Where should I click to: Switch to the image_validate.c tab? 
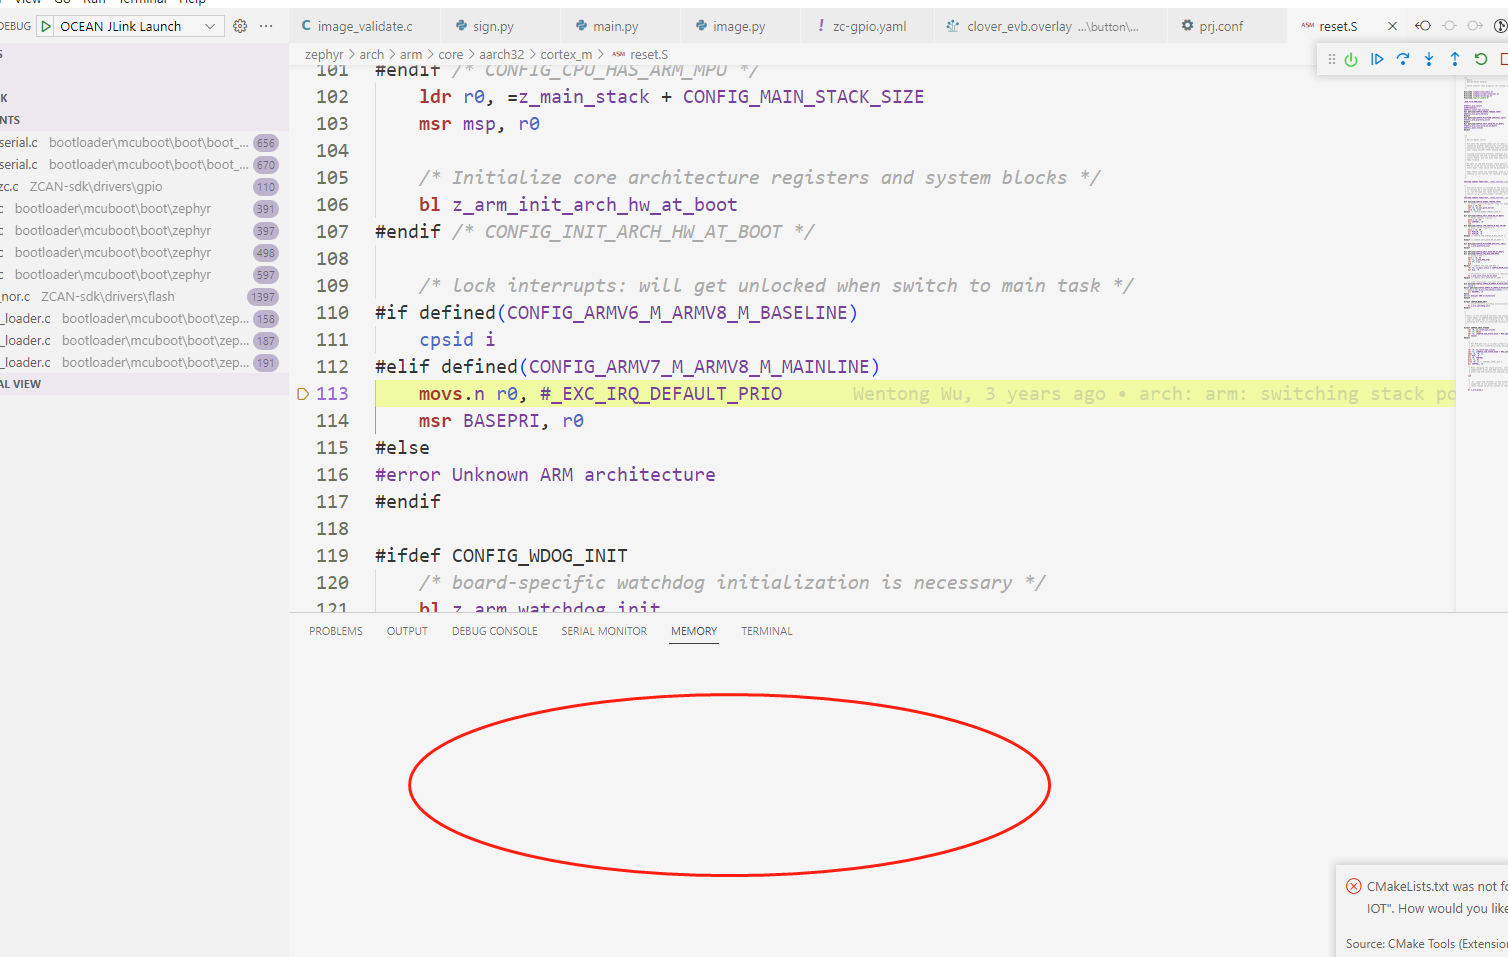click(365, 26)
